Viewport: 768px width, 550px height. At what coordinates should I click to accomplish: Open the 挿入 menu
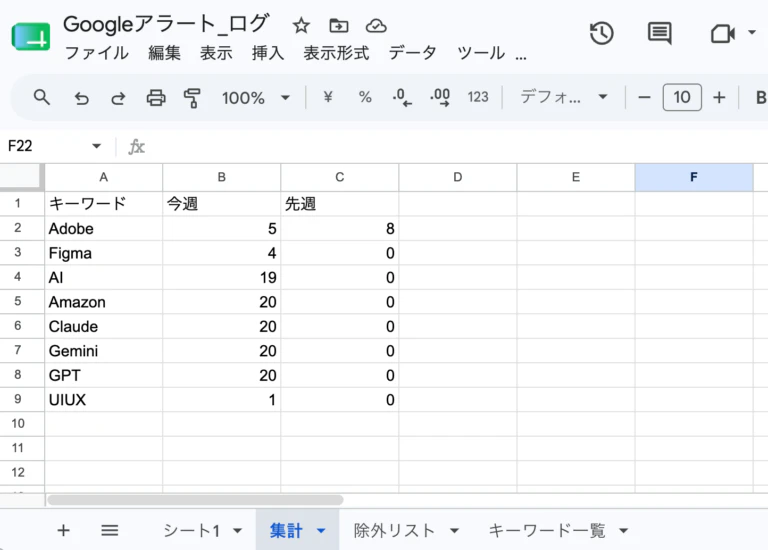(x=268, y=53)
